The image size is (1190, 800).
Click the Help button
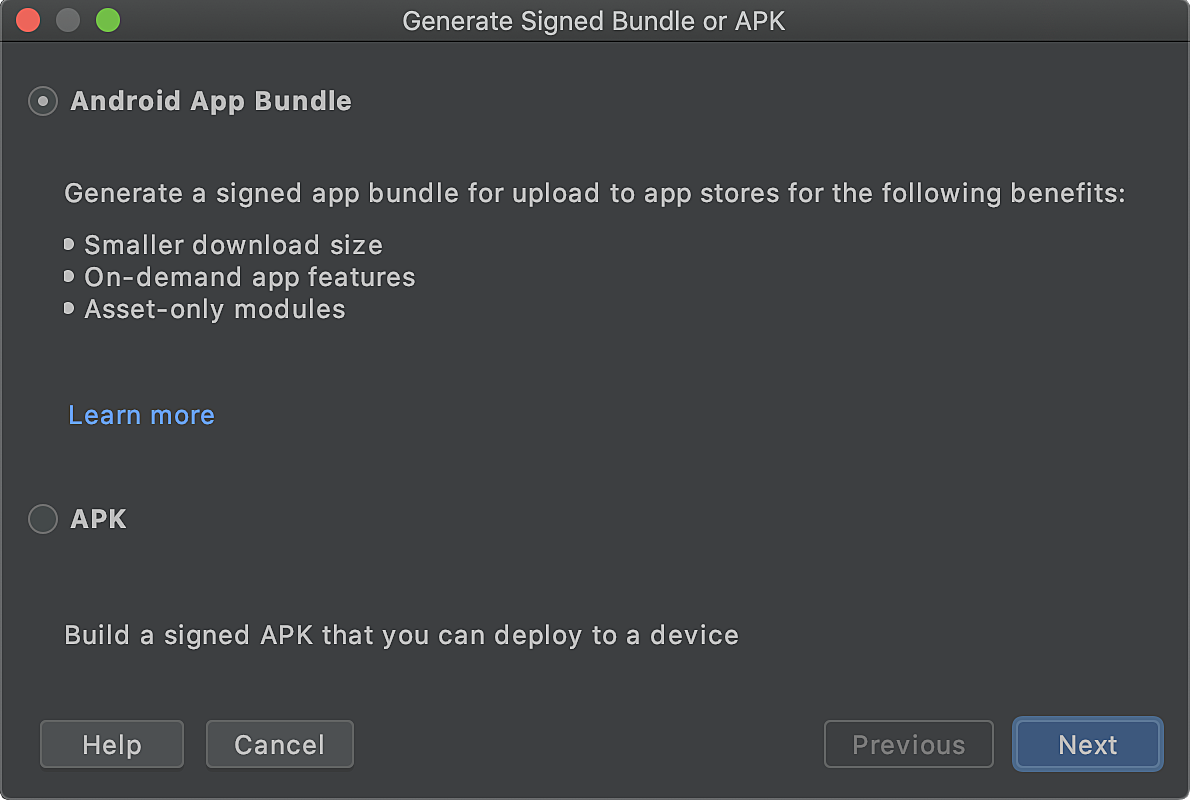(x=112, y=745)
